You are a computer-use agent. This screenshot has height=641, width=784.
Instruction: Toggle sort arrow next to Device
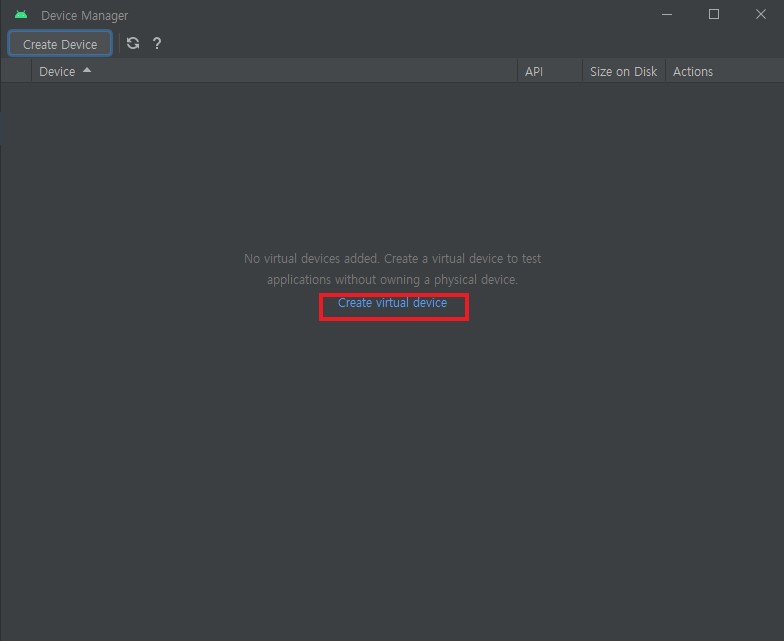pos(87,70)
